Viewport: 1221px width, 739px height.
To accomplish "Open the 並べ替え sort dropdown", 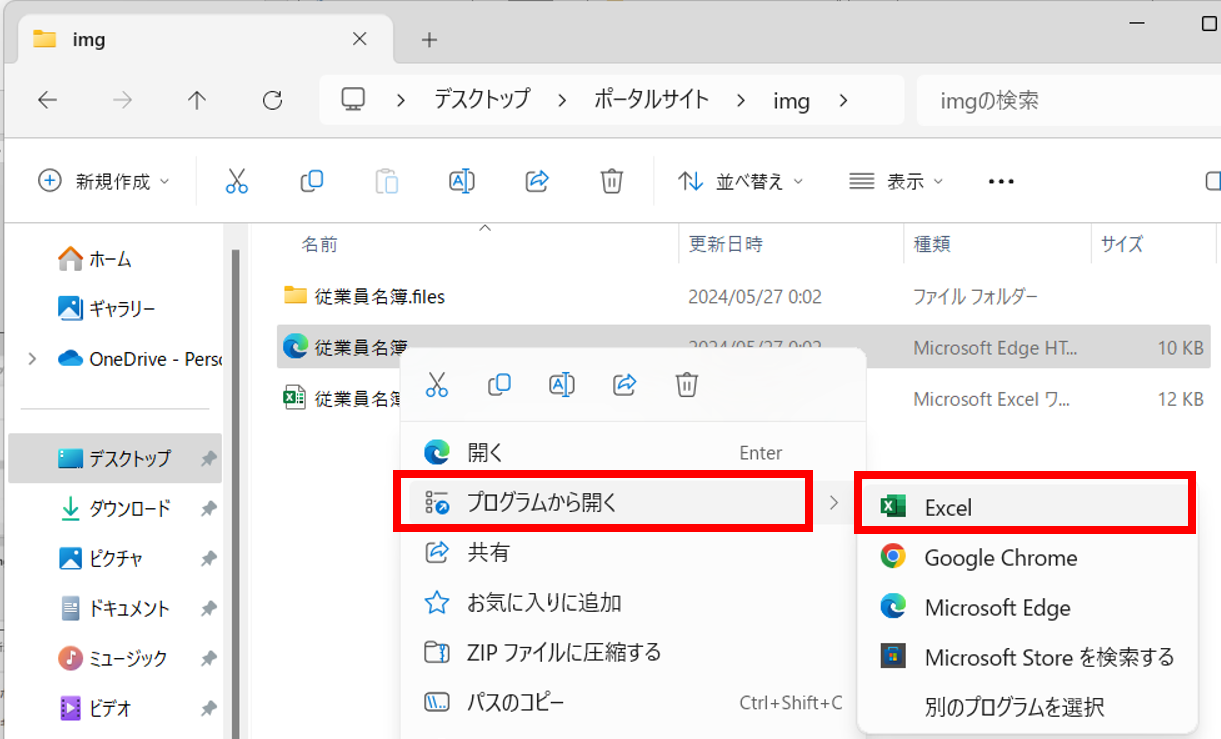I will [741, 181].
